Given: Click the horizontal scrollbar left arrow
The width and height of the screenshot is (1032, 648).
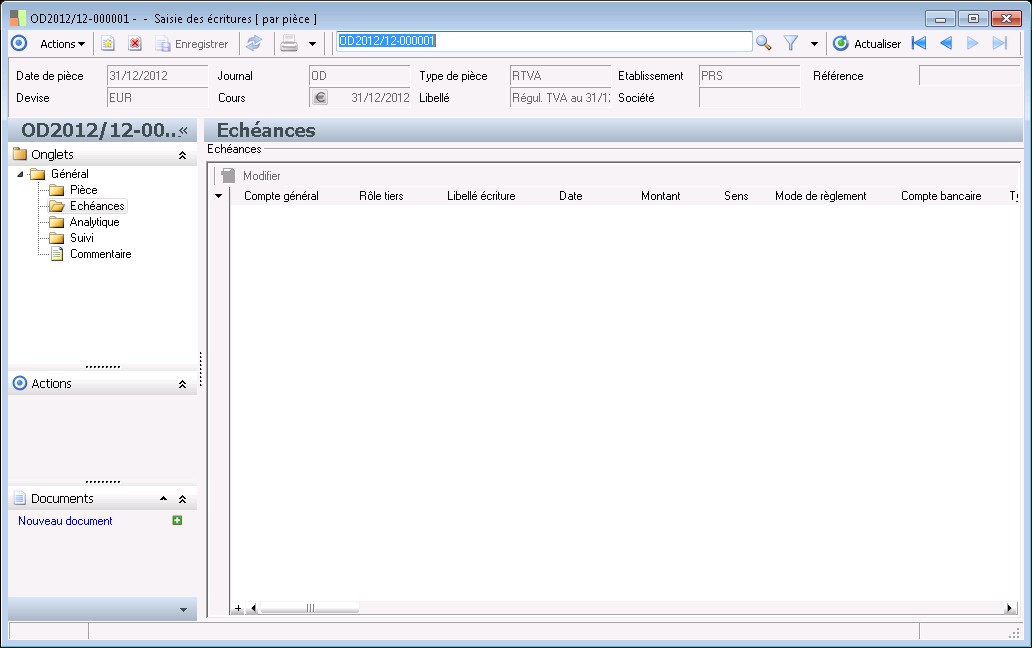Looking at the screenshot, I should 254,609.
